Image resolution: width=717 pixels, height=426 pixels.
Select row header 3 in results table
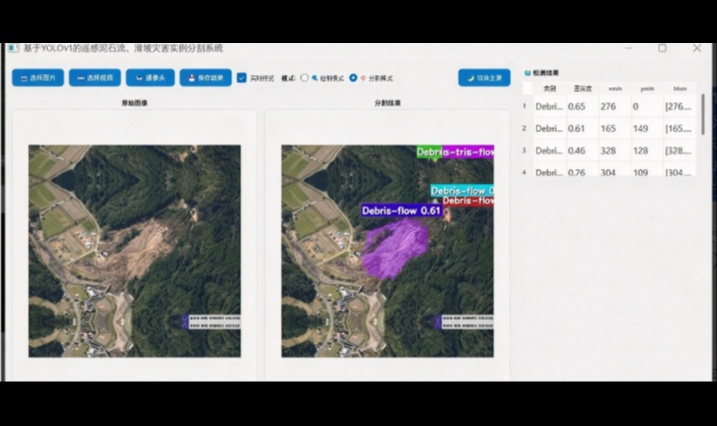525,150
